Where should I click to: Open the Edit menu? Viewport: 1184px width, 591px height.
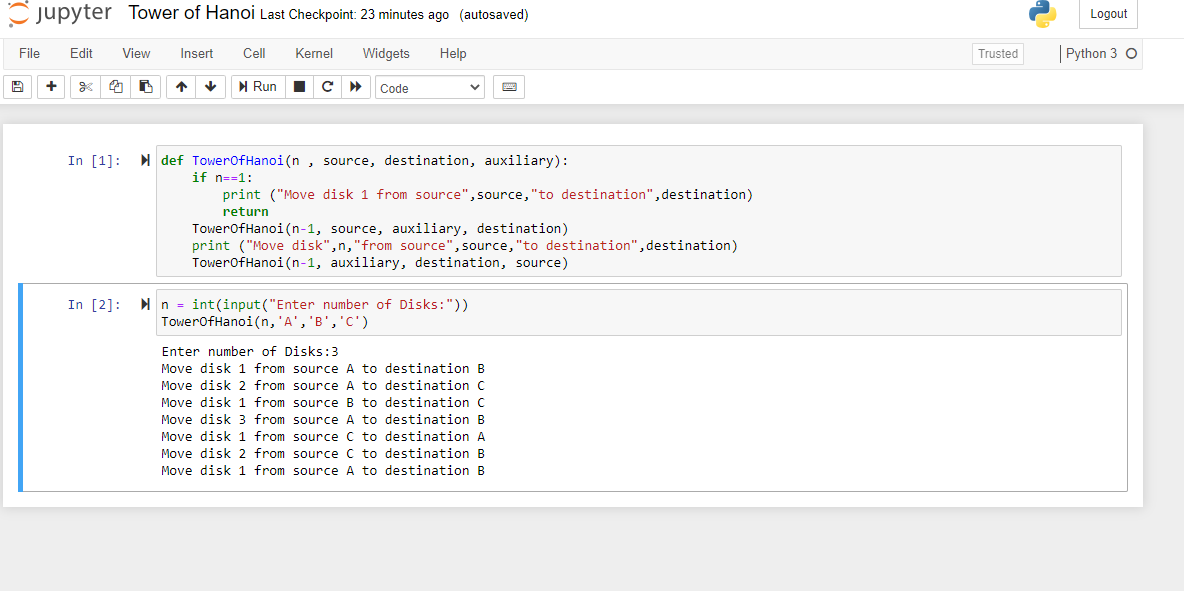click(x=81, y=54)
